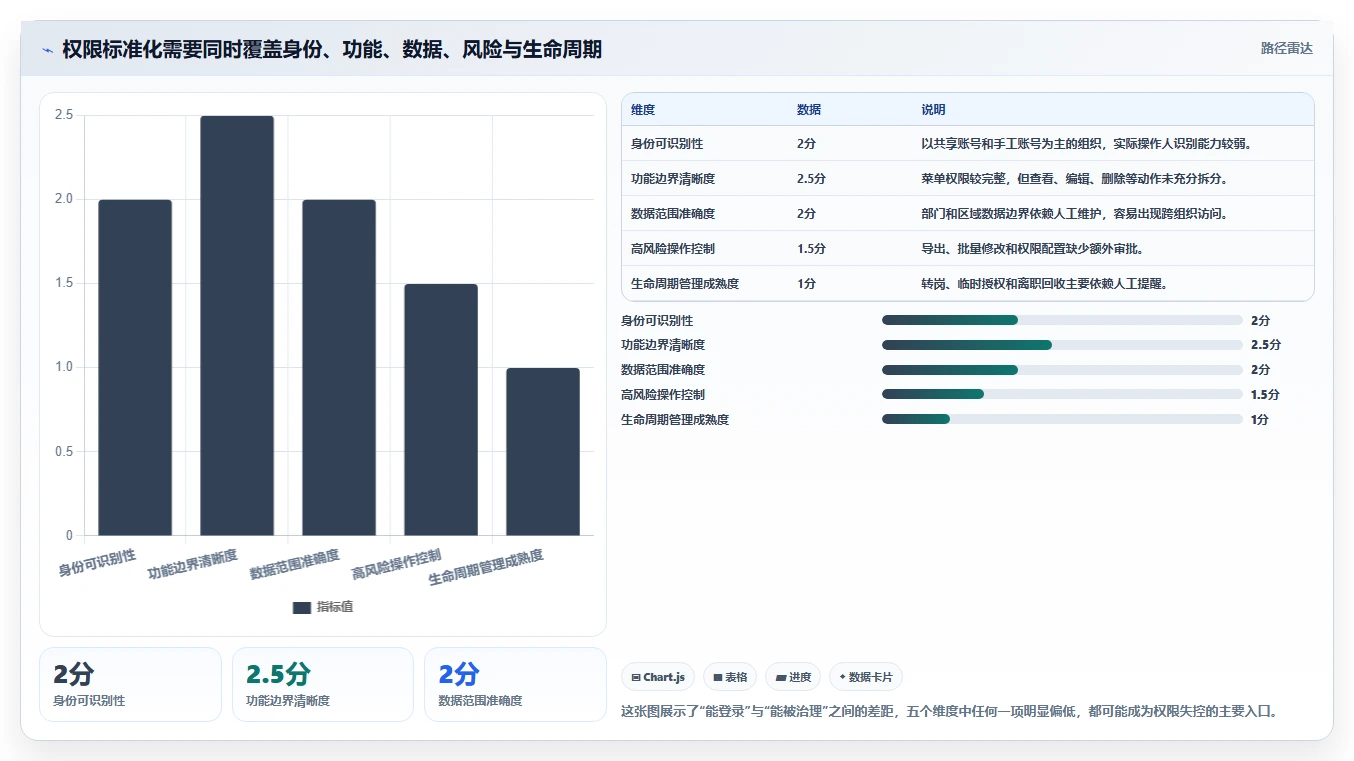Click the 身份可识别性 bar in the chart
This screenshot has height=761, width=1354.
tap(135, 367)
